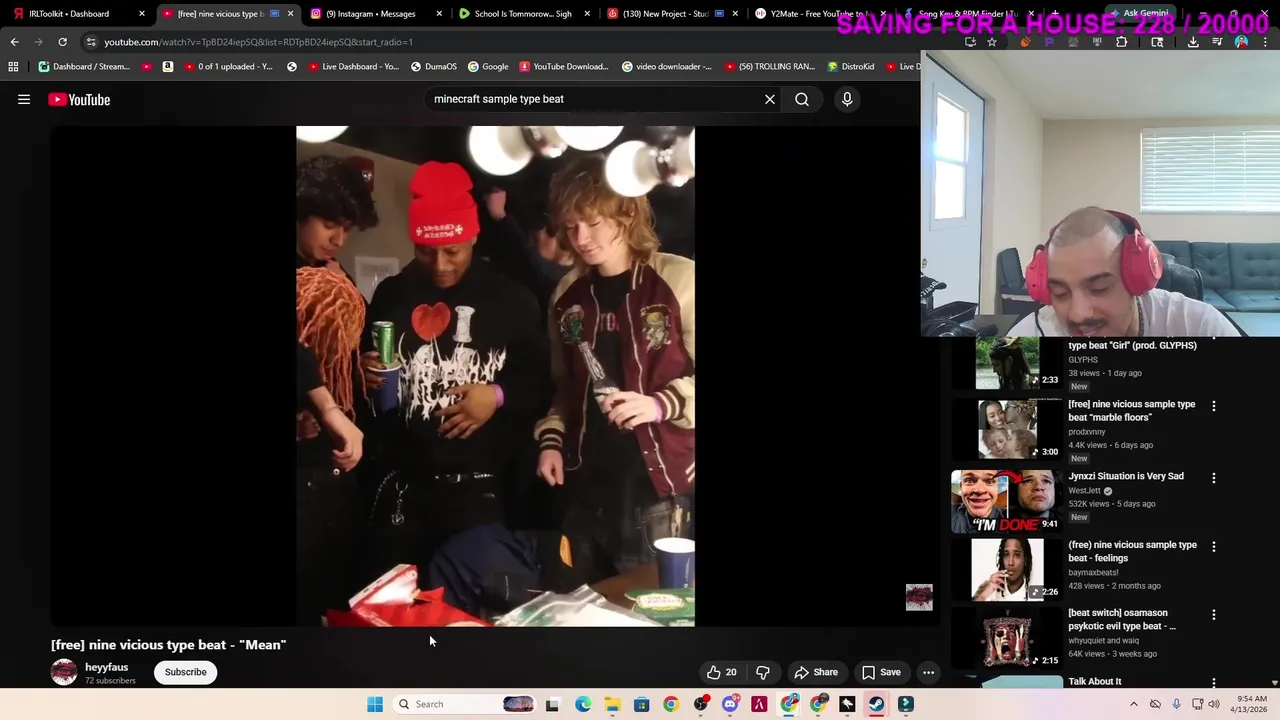Open File Explorer from the taskbar
This screenshot has width=1280, height=720.
pos(612,704)
